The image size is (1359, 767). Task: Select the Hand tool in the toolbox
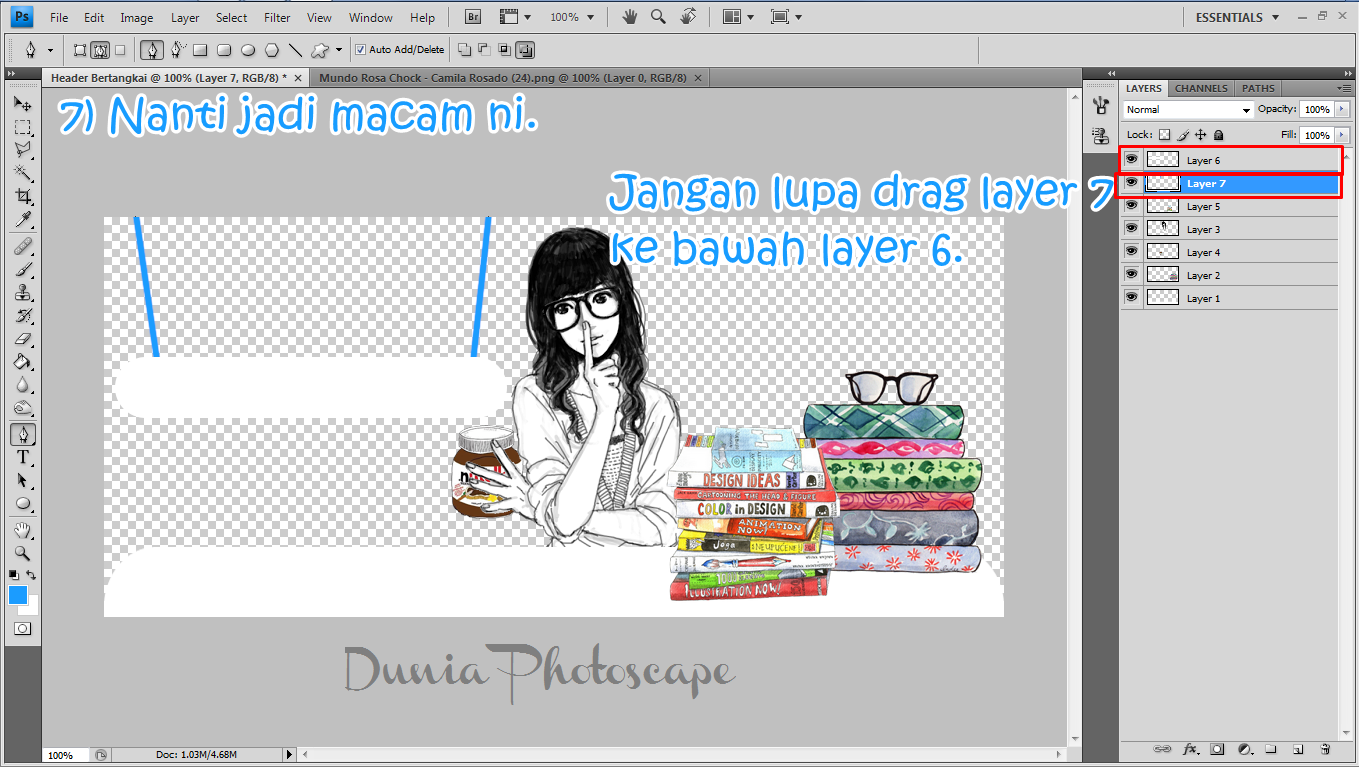click(23, 530)
